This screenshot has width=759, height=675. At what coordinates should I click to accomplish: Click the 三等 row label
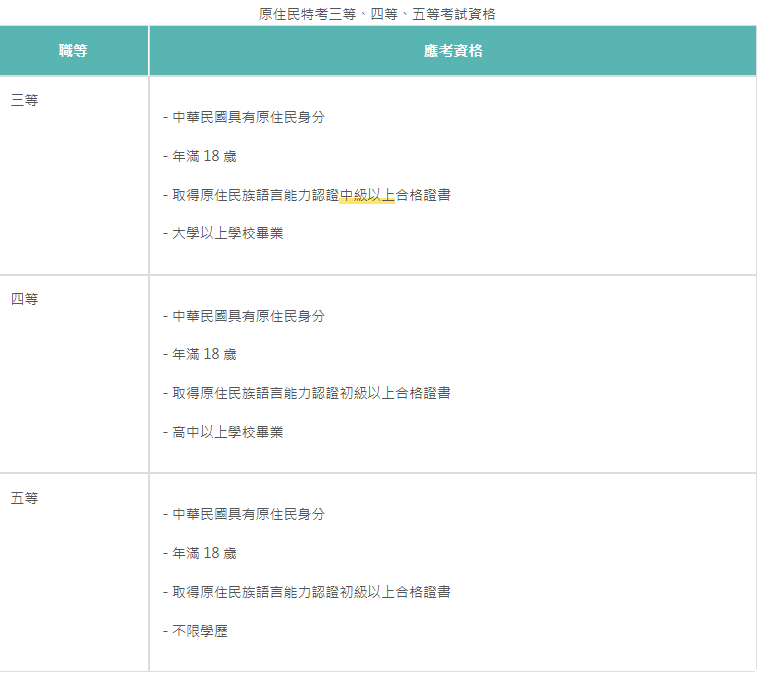tap(25, 100)
